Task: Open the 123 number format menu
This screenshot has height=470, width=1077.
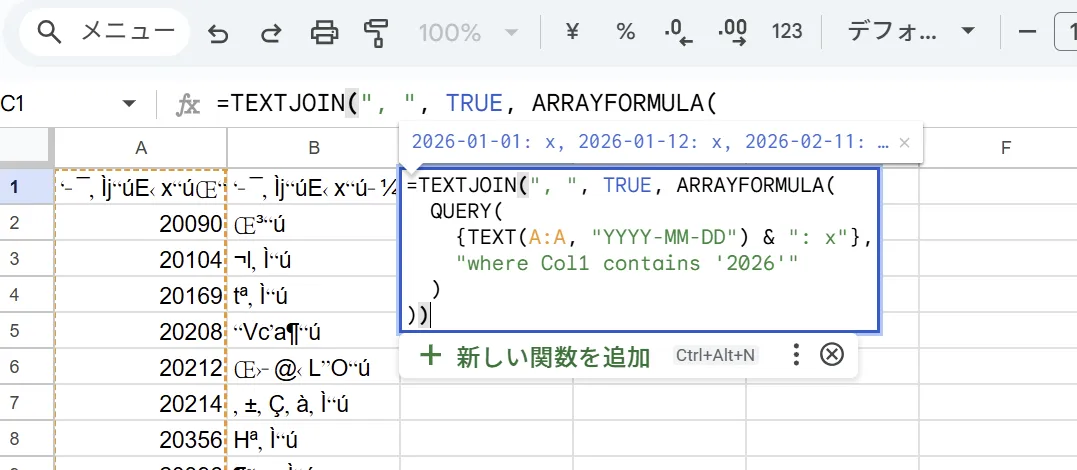Action: click(787, 32)
